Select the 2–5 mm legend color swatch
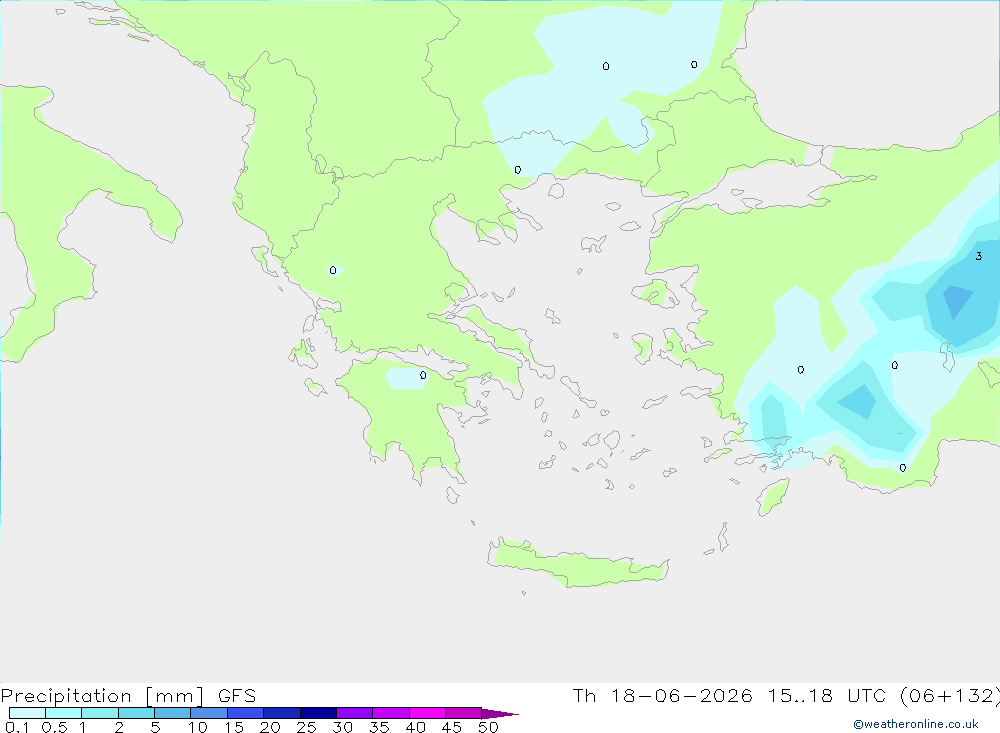The height and width of the screenshot is (733, 1000). 136,713
